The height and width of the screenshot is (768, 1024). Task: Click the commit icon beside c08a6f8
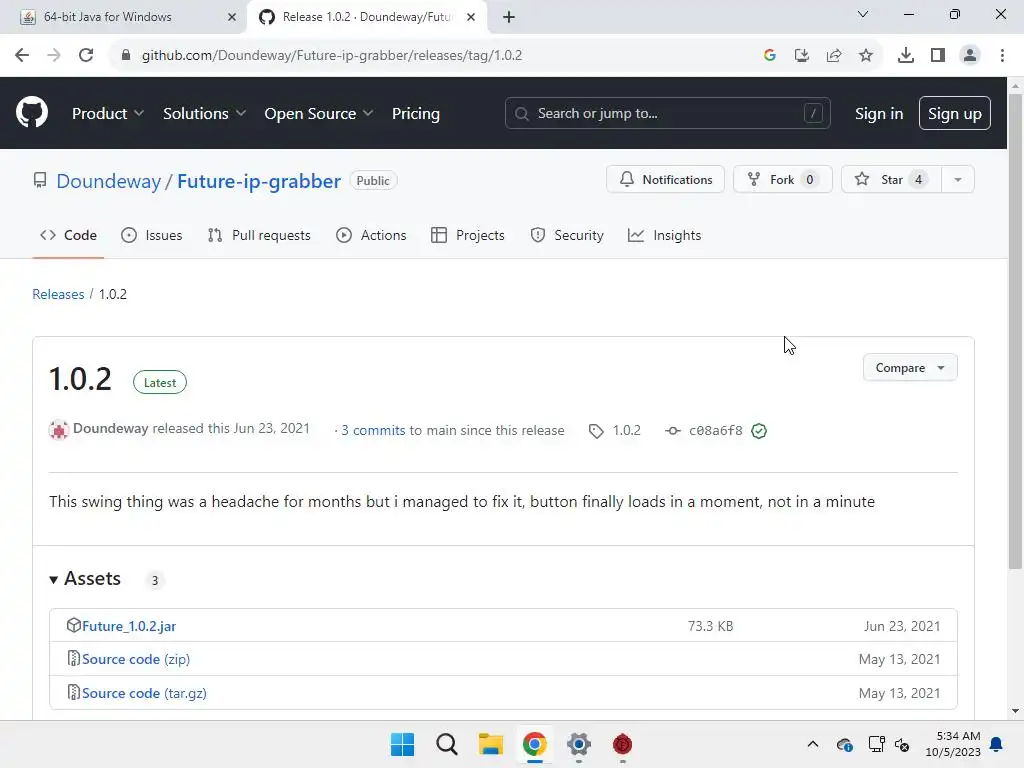673,431
